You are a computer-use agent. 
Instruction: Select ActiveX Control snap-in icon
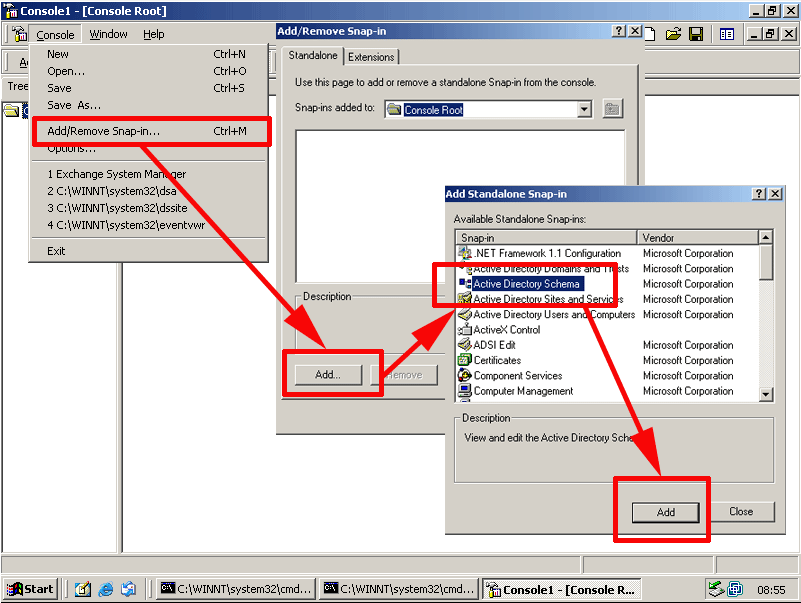pos(464,330)
